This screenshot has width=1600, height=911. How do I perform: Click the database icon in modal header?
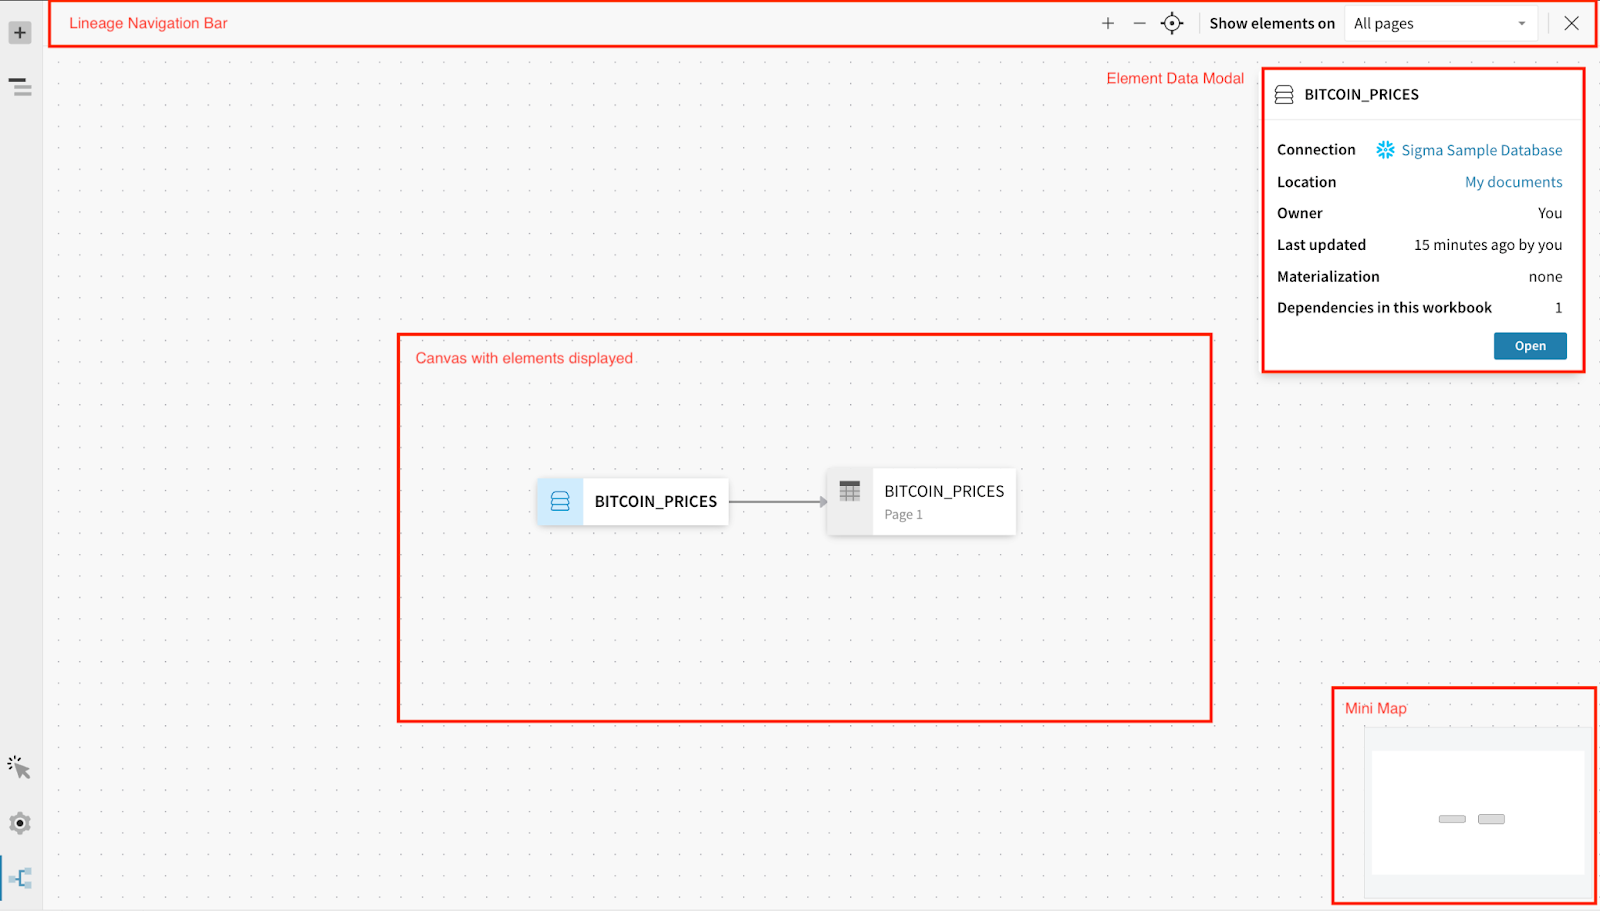pos(1284,95)
